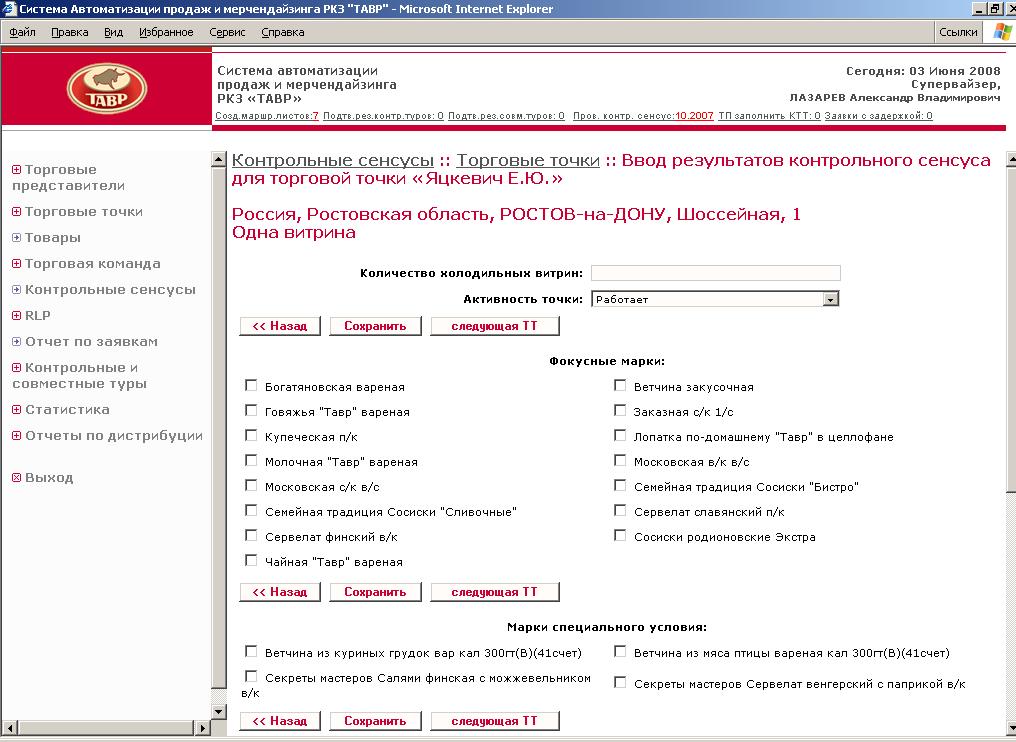Check the Чайная "Тавр" вареная checkbox
Viewport: 1016px width, 742px height.
(x=251, y=561)
